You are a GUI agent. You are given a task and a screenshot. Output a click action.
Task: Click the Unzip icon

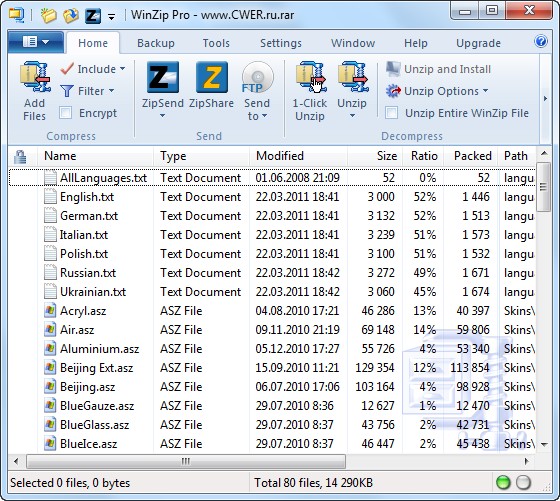(x=352, y=77)
